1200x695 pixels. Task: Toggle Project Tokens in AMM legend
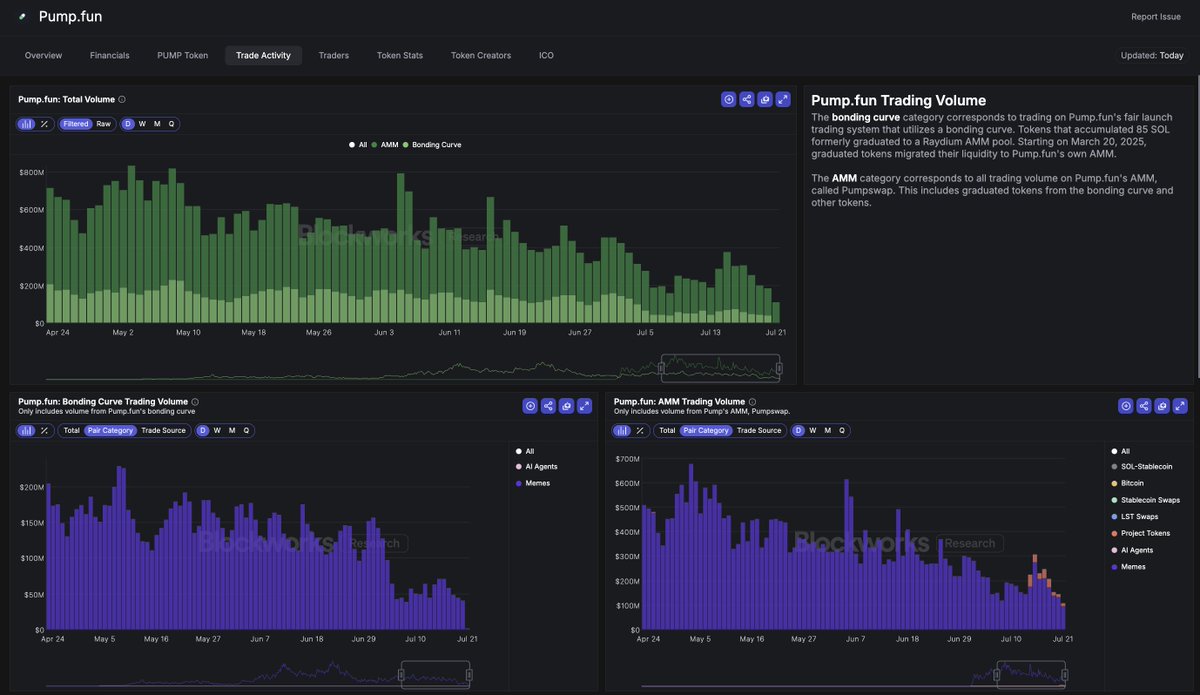1140,533
